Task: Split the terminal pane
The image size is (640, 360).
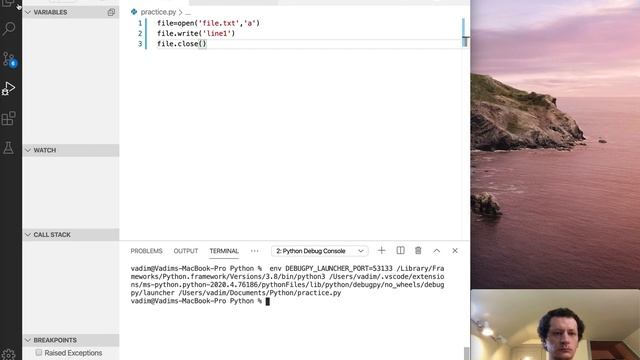Action: click(x=400, y=251)
